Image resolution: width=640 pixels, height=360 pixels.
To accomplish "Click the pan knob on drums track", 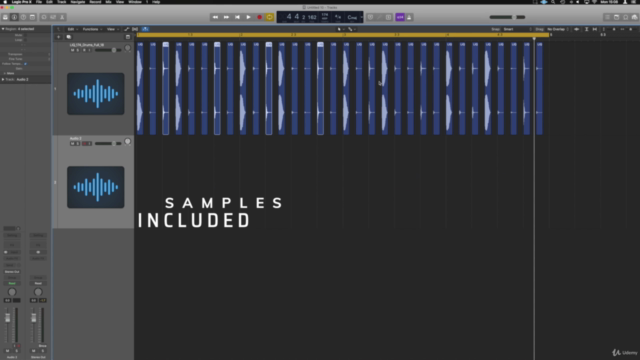I will pyautogui.click(x=128, y=48).
